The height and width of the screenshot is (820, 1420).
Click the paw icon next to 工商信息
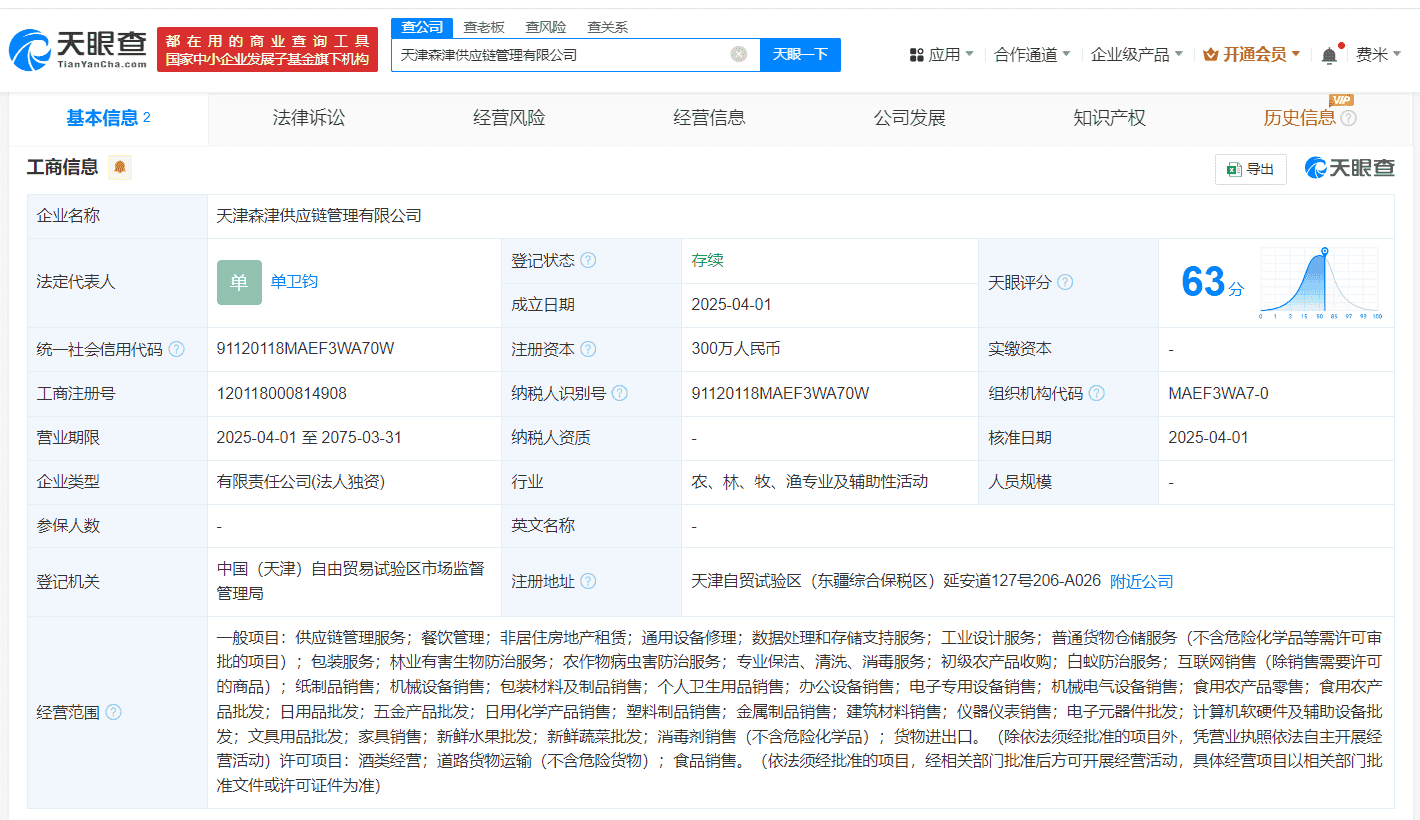118,167
